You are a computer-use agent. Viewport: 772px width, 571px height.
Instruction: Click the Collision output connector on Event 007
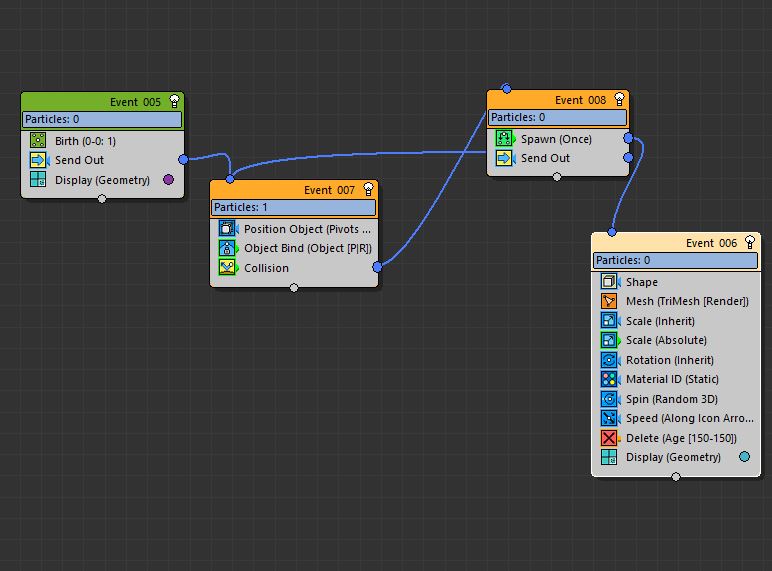coord(377,267)
